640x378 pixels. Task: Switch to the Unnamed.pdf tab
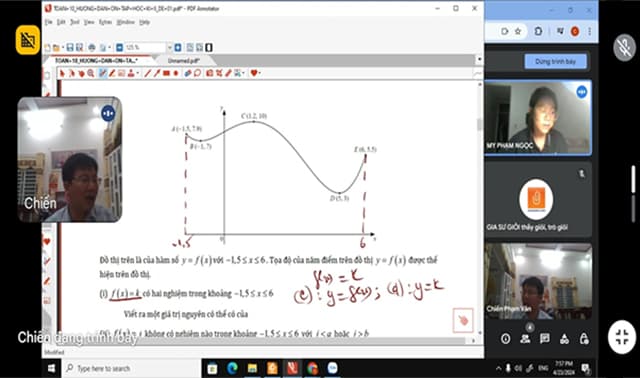click(183, 60)
